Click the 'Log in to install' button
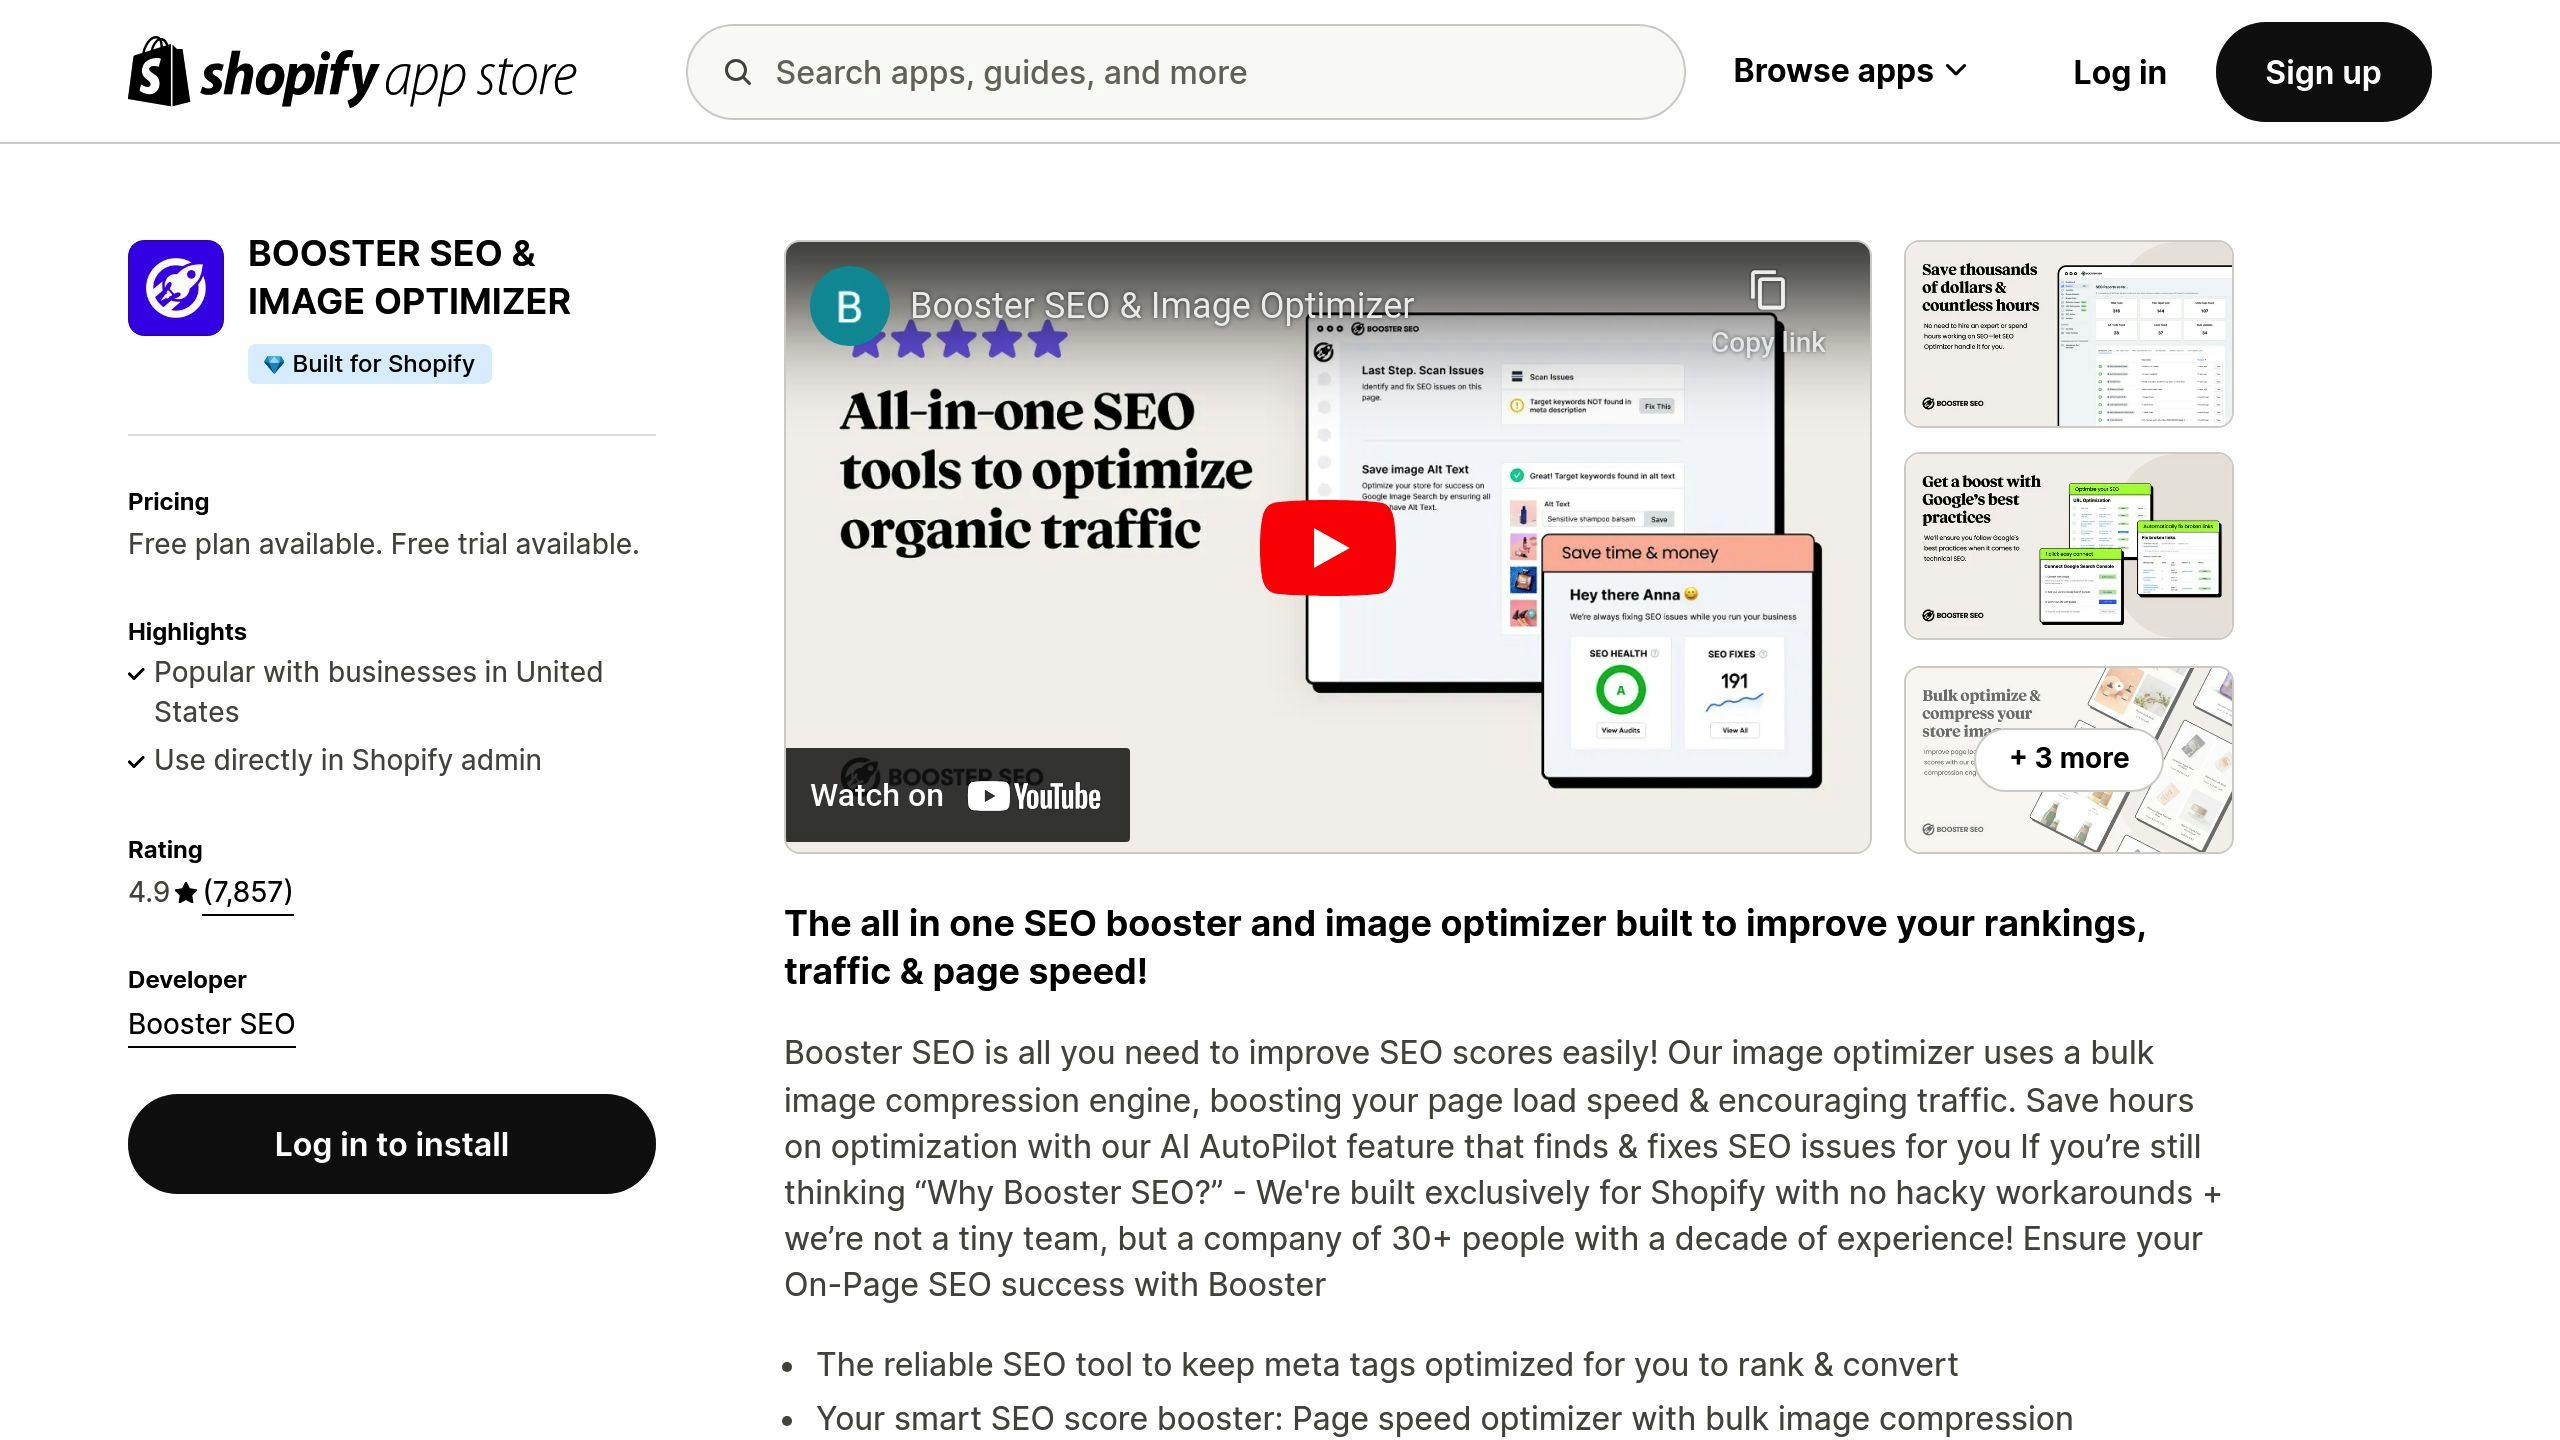 (390, 1143)
